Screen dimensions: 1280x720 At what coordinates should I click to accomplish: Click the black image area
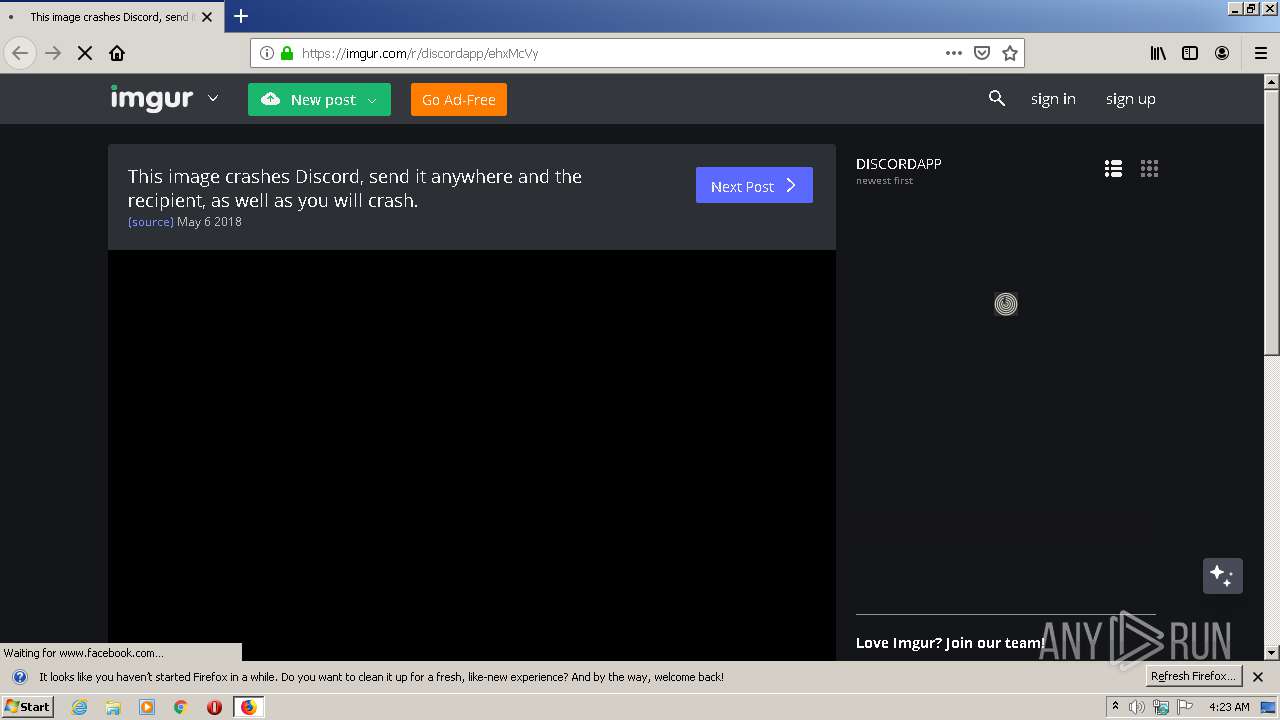click(x=472, y=455)
